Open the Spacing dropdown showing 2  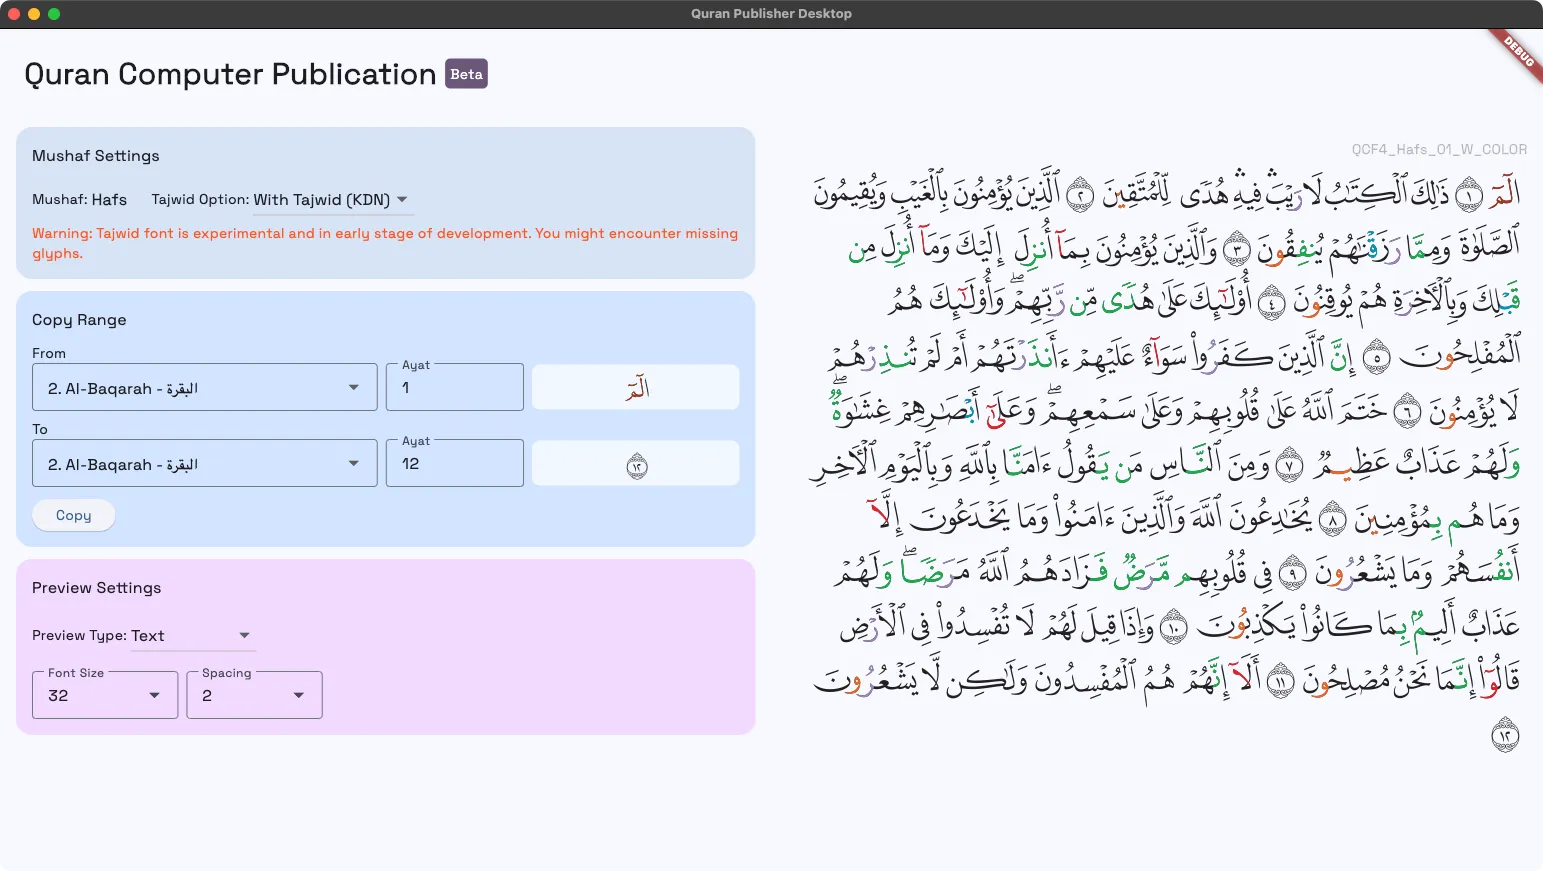pyautogui.click(x=254, y=695)
